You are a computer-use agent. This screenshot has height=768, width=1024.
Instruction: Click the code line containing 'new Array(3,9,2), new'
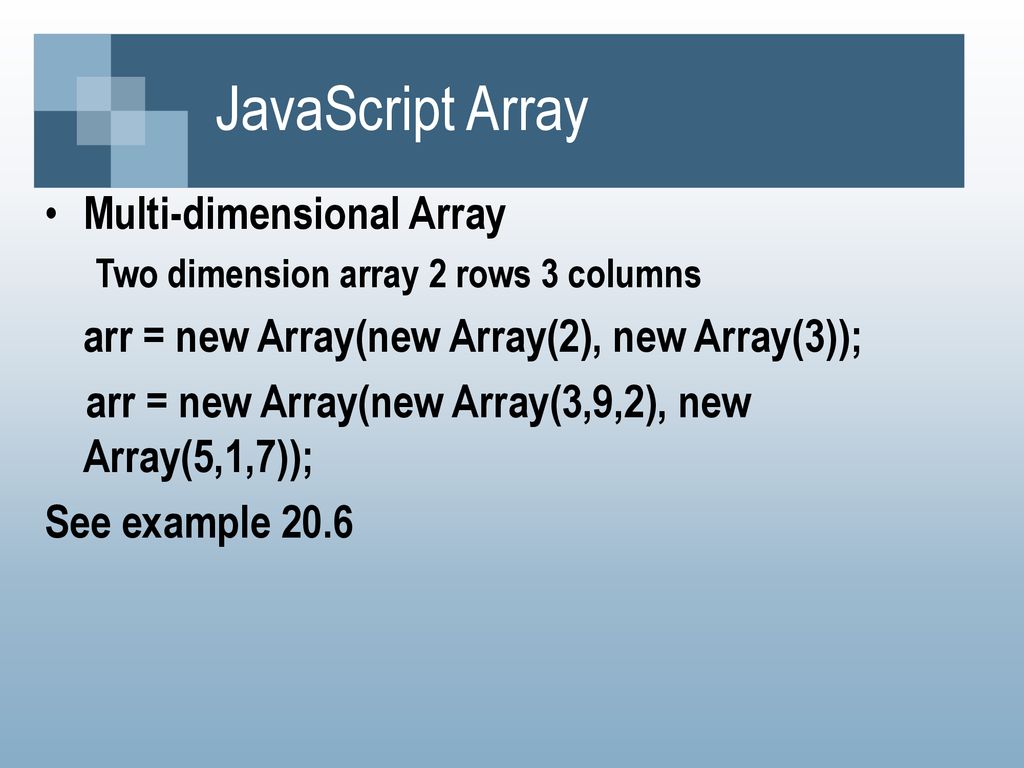[x=419, y=403]
